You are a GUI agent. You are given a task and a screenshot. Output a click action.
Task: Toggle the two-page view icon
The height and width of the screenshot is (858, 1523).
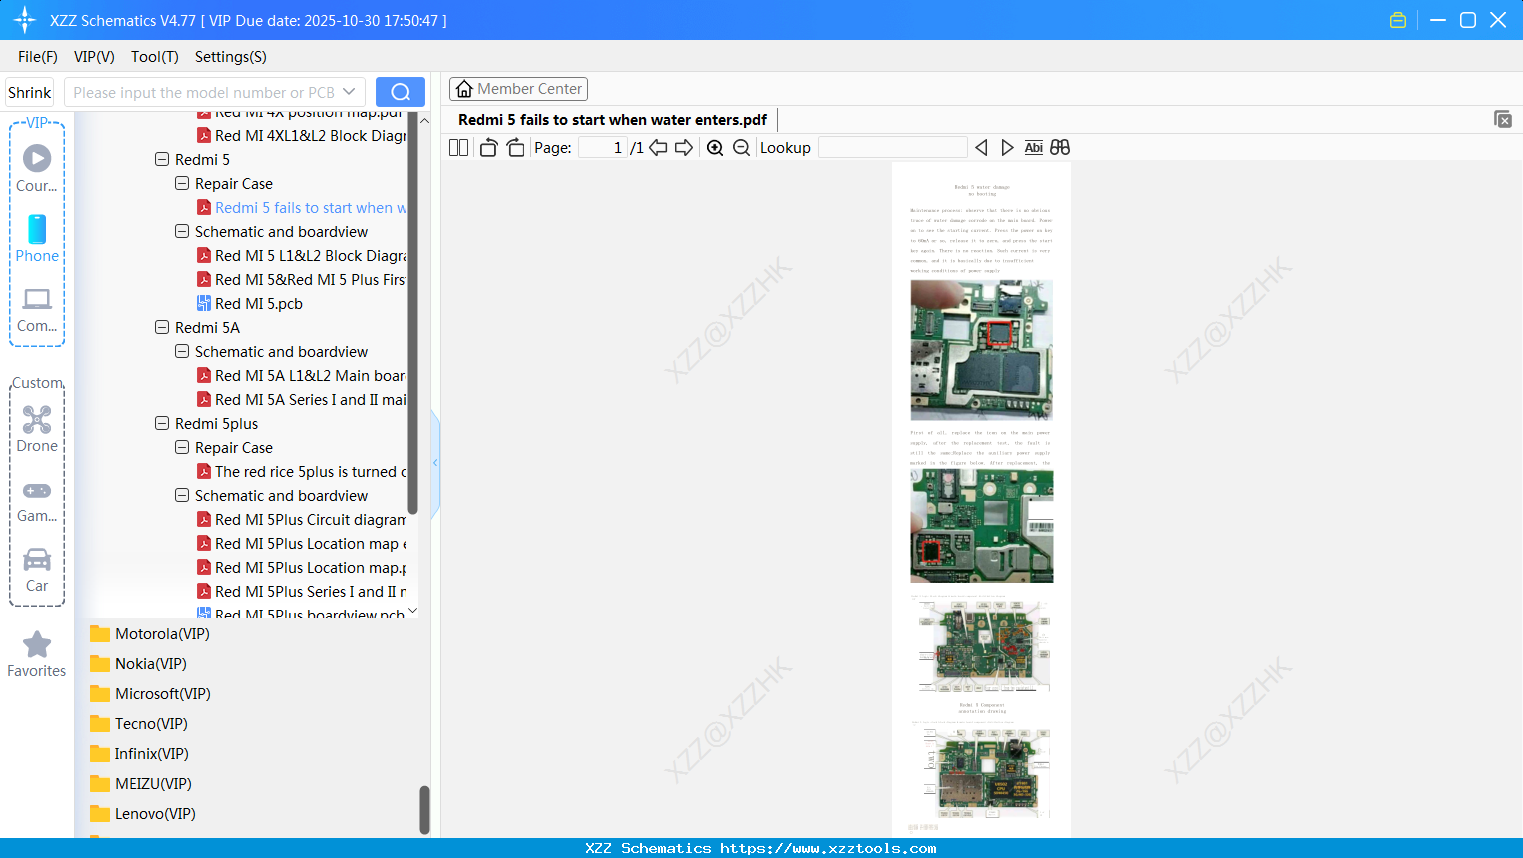tap(458, 148)
